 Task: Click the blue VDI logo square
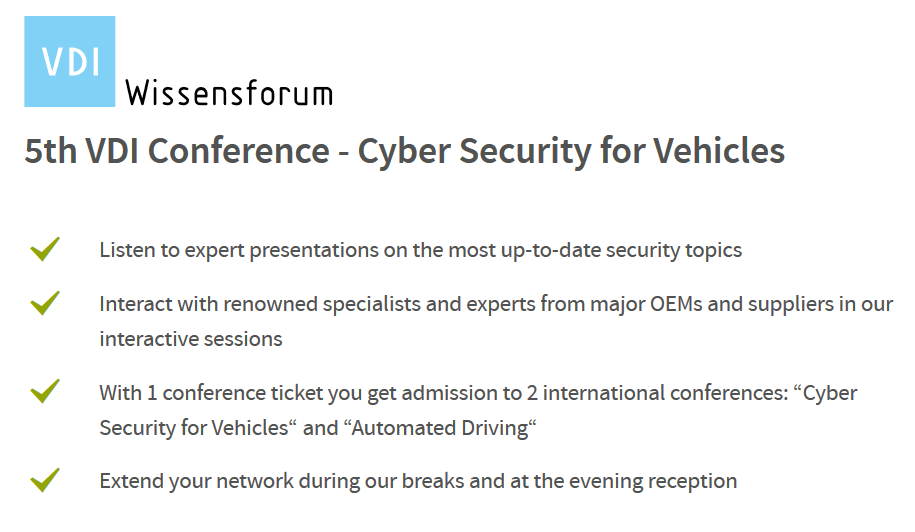click(x=69, y=61)
